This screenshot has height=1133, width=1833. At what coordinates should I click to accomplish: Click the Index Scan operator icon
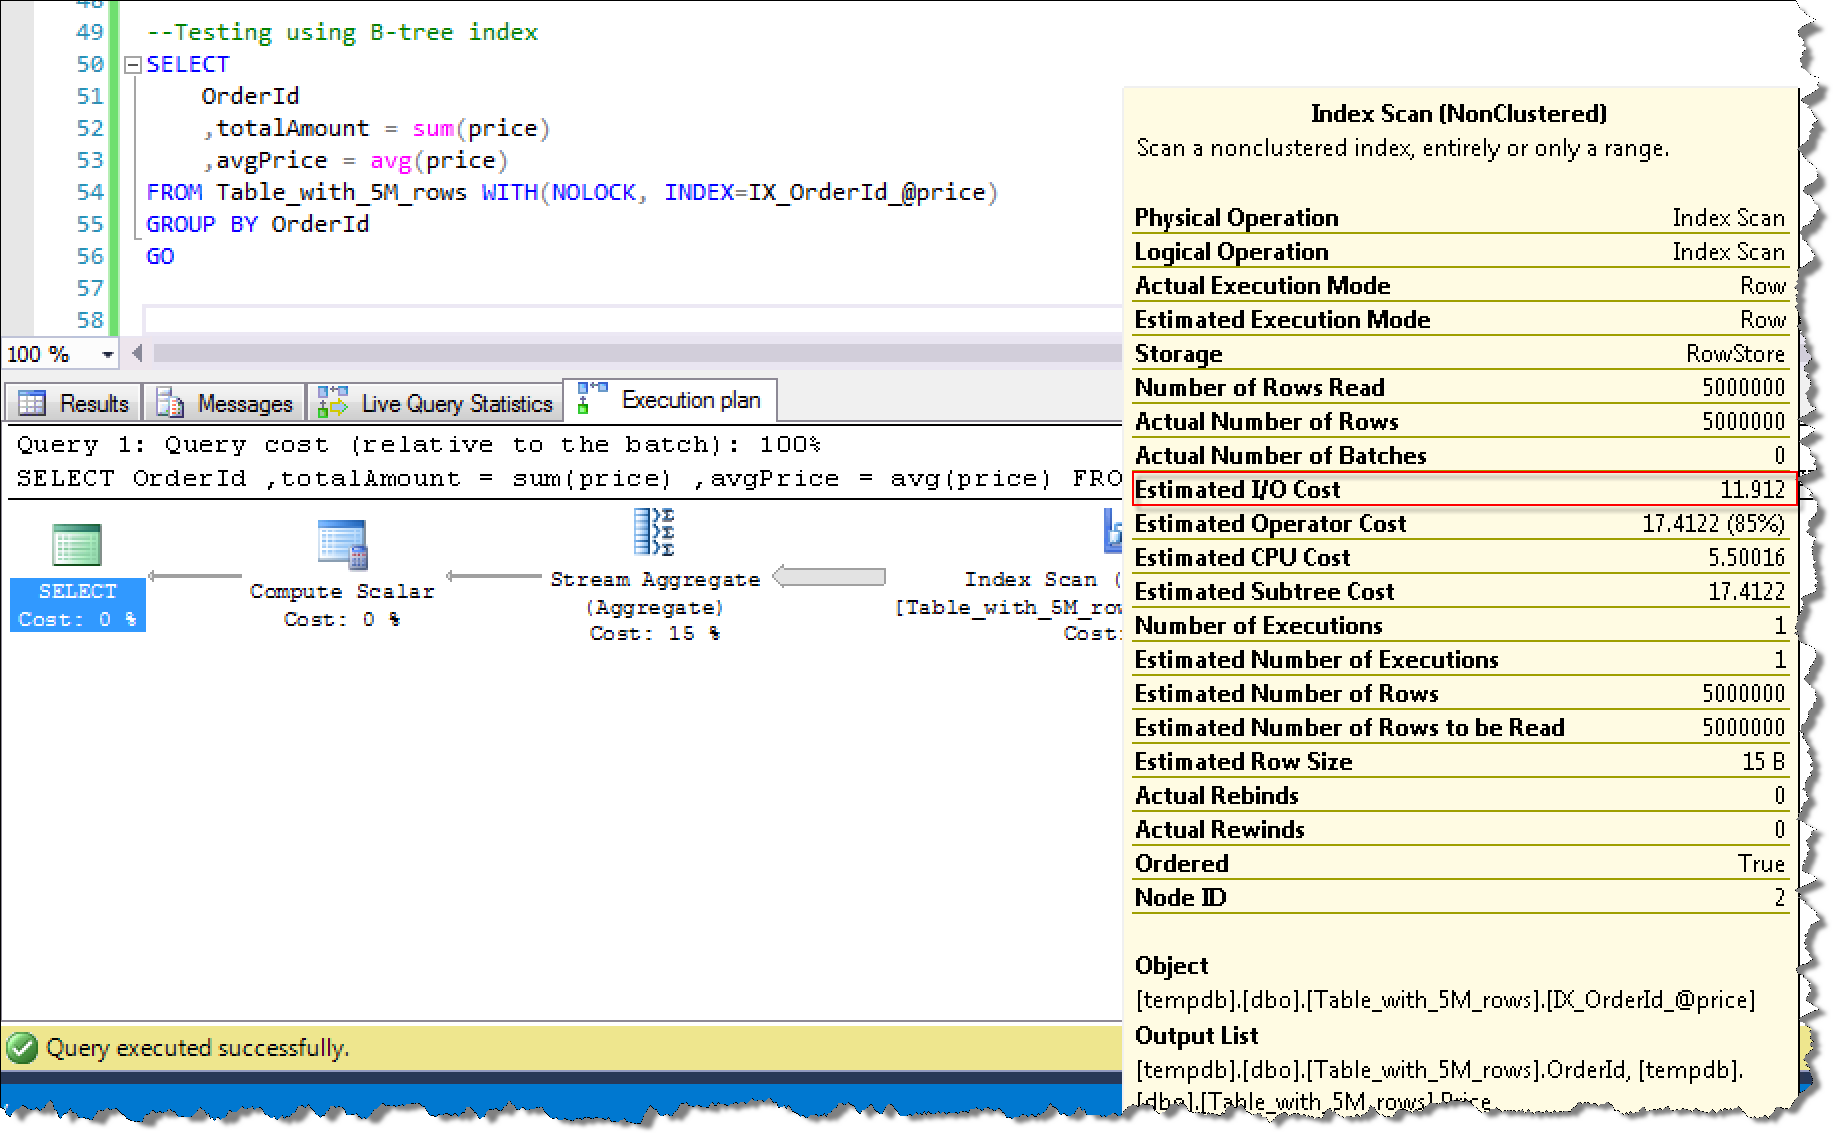coord(1112,532)
